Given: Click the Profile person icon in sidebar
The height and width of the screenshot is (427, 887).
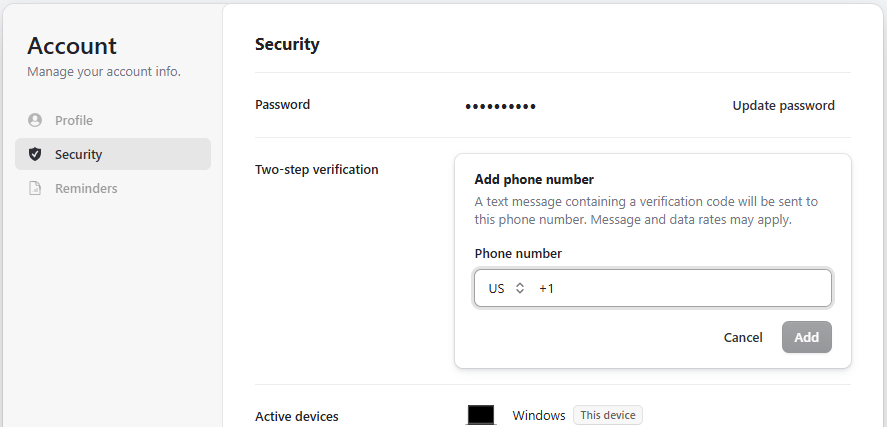Looking at the screenshot, I should click(35, 120).
